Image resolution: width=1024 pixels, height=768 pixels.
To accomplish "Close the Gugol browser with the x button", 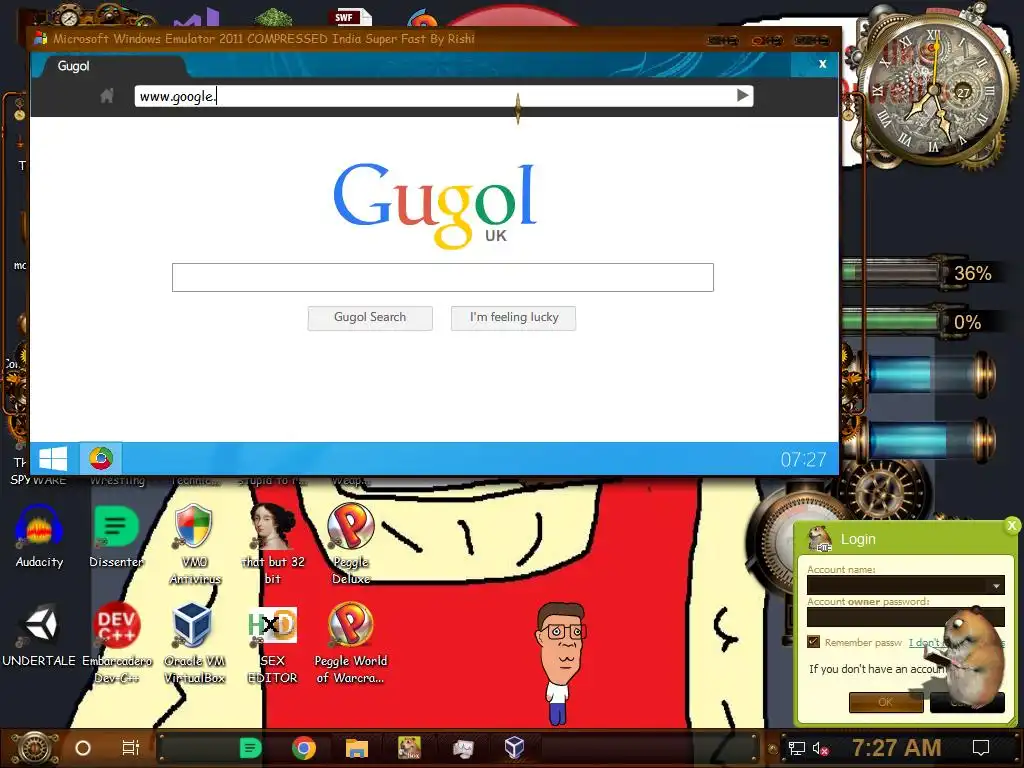I will [x=822, y=64].
